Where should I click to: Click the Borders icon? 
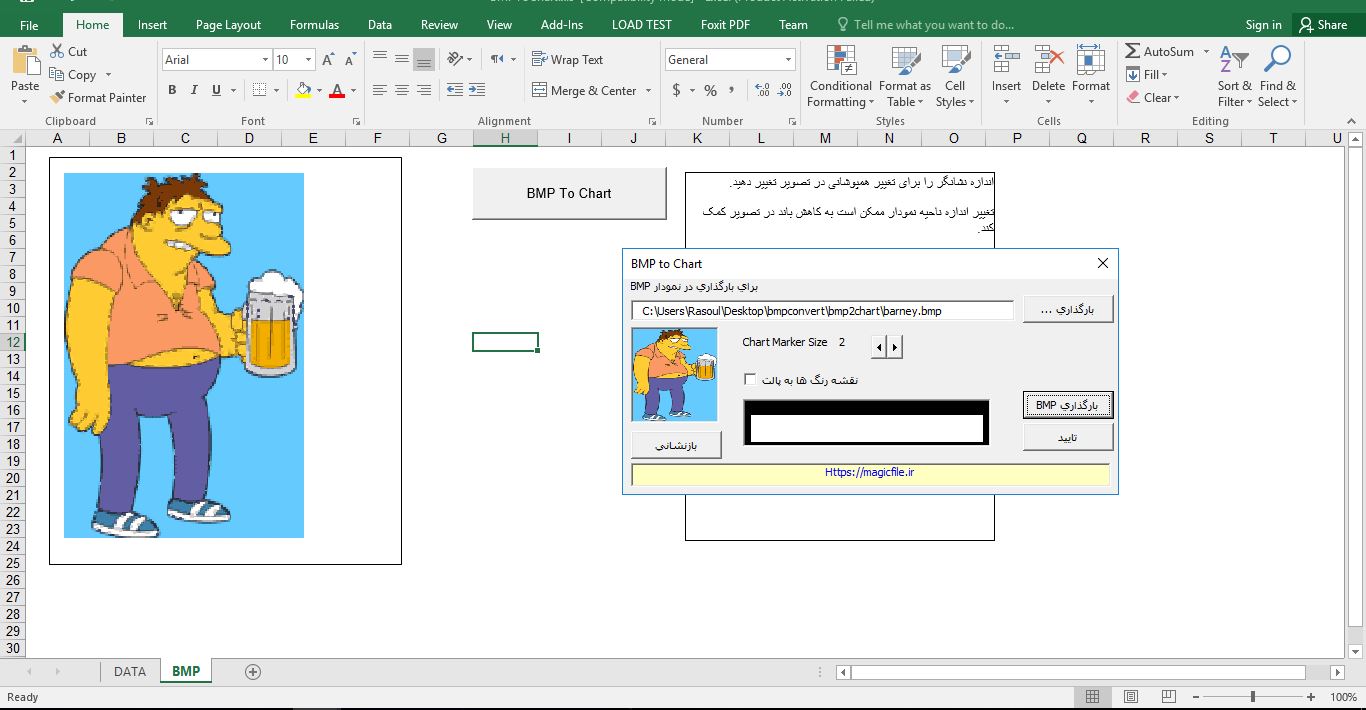(x=260, y=90)
